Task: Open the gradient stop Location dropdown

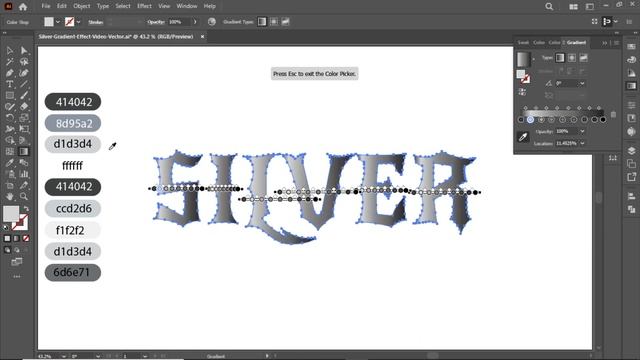Action: point(582,143)
